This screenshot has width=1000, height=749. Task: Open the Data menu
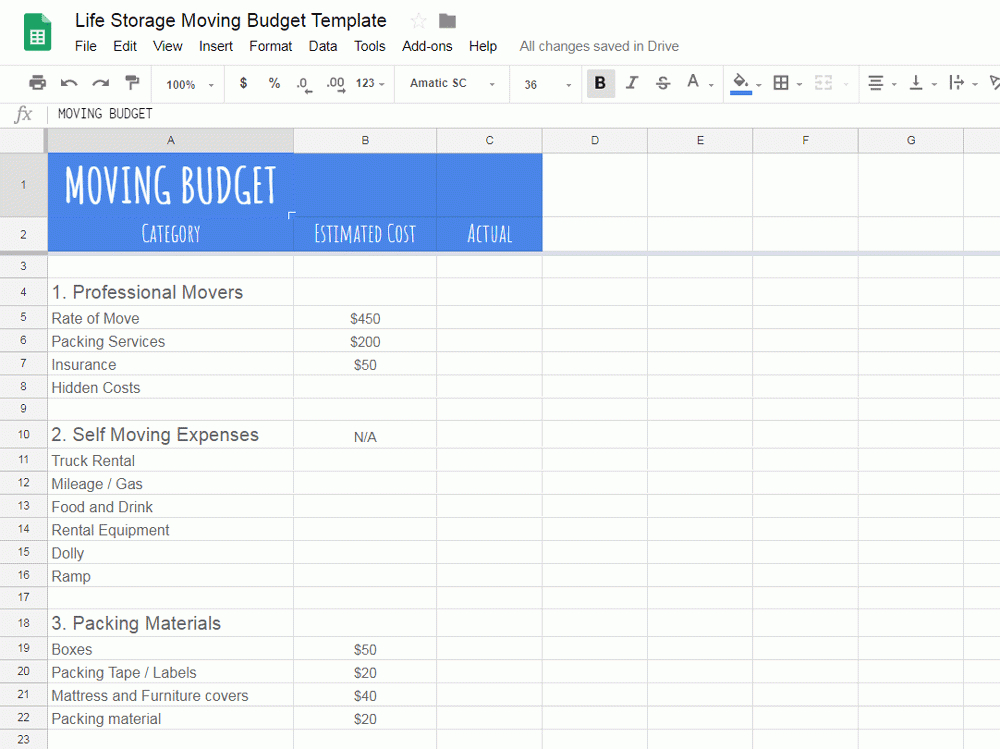tap(323, 46)
